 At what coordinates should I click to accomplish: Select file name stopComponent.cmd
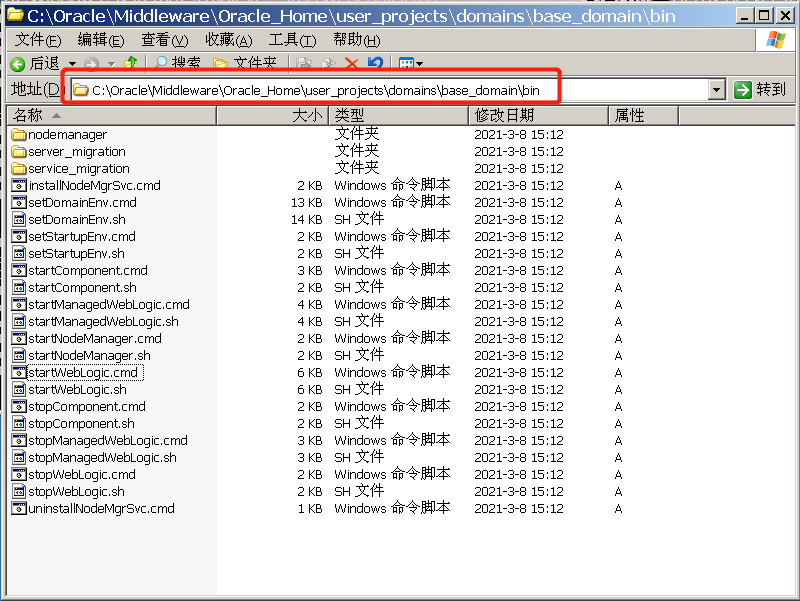click(87, 407)
